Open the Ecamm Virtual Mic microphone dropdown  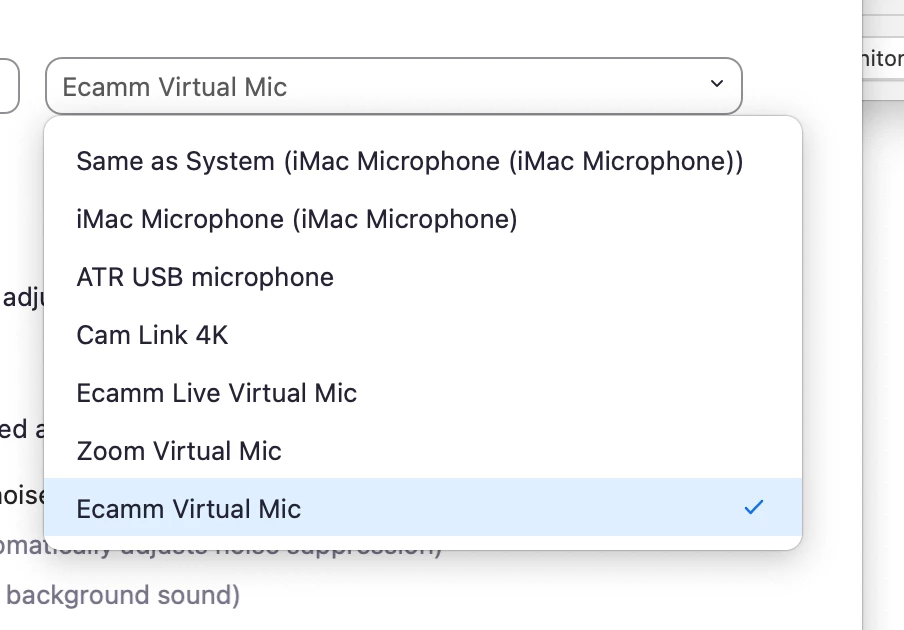(394, 86)
